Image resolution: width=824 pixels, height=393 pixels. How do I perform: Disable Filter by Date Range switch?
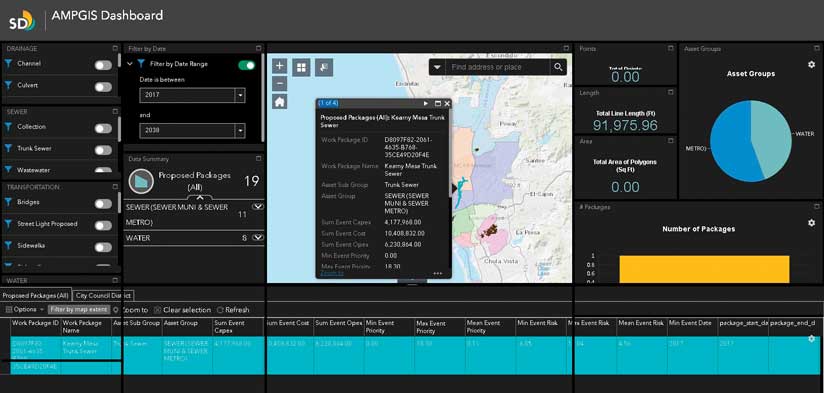pyautogui.click(x=246, y=65)
